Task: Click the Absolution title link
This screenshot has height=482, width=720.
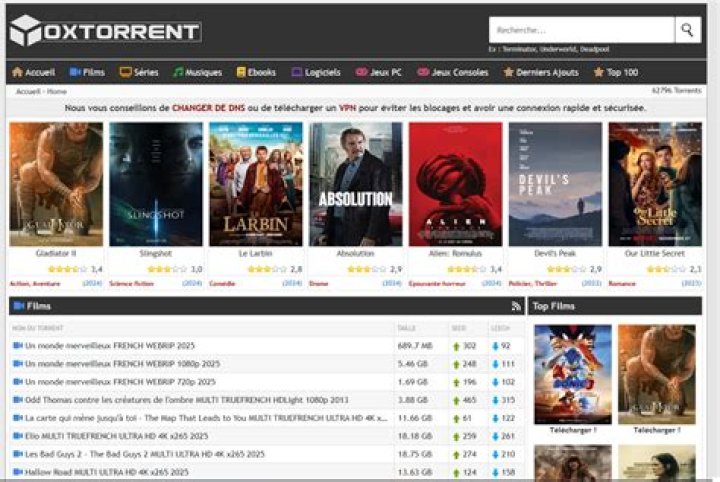Action: tap(355, 253)
